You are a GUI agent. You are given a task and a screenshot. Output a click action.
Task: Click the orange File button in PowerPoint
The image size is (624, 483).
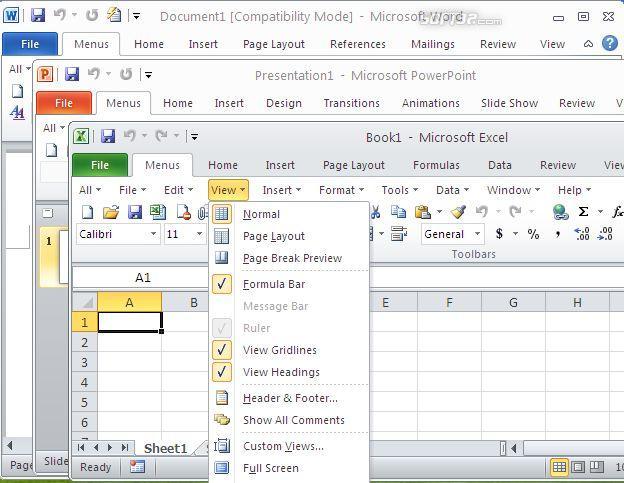64,103
